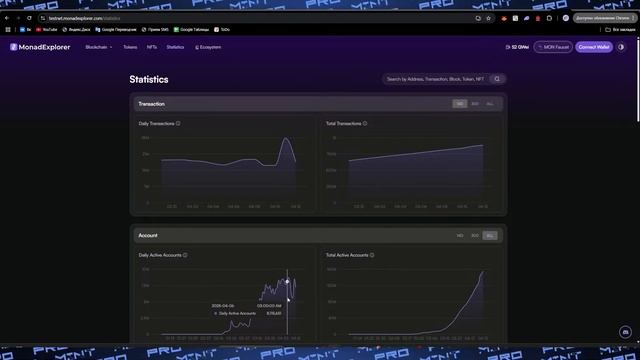Click the Account section header
Screen dimensions: 640x360
pyautogui.click(x=318, y=236)
